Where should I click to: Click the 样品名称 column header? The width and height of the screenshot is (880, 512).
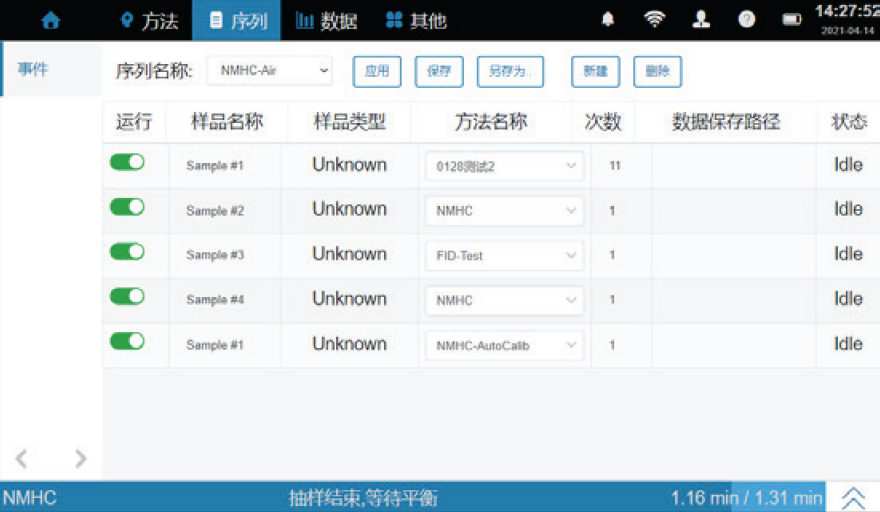click(x=227, y=121)
